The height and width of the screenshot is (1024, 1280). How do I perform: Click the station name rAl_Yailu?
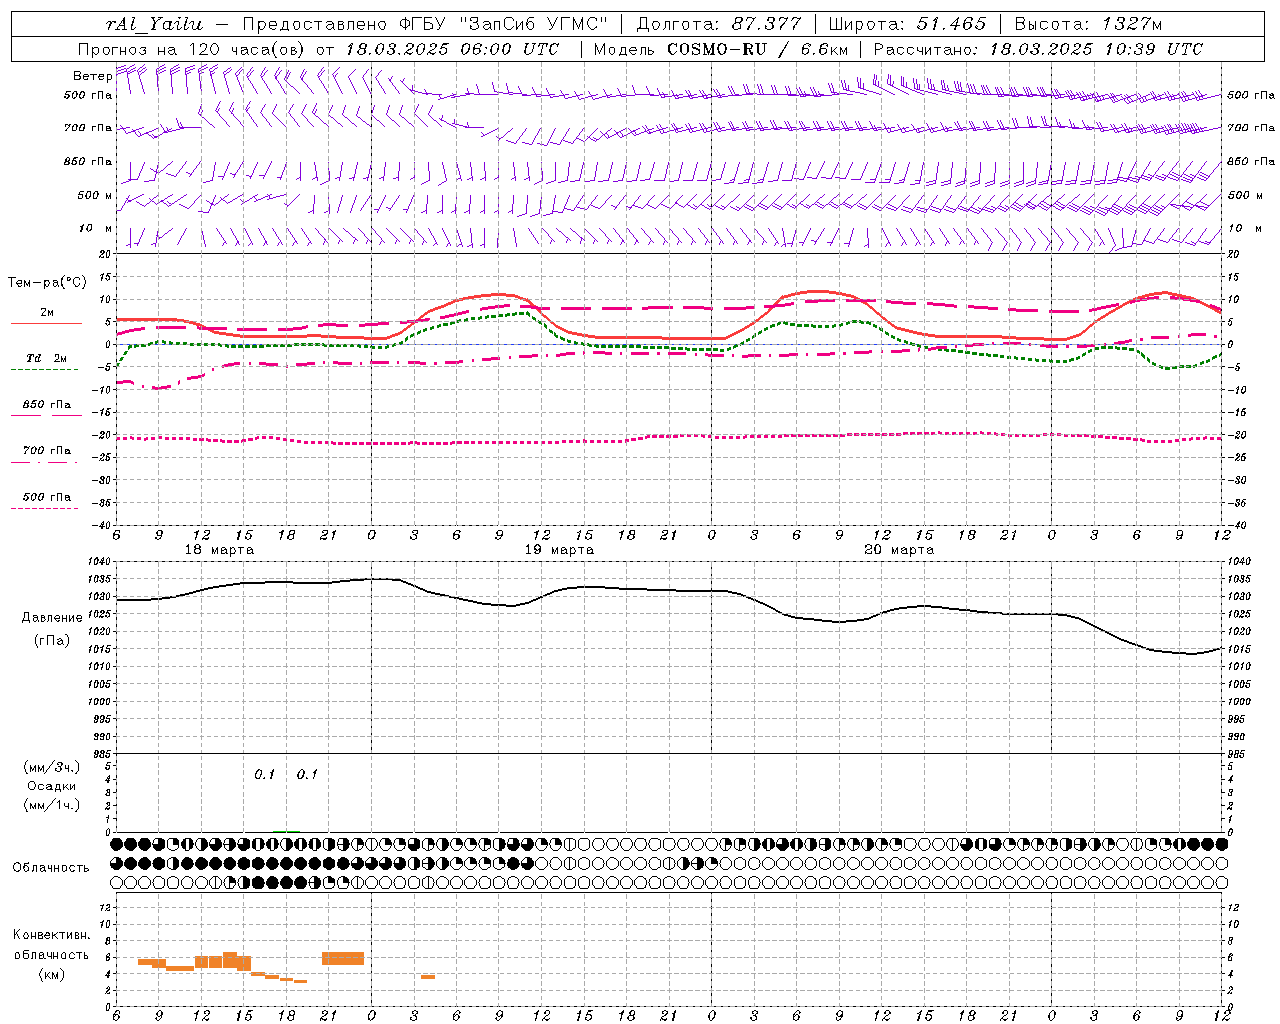coord(154,24)
